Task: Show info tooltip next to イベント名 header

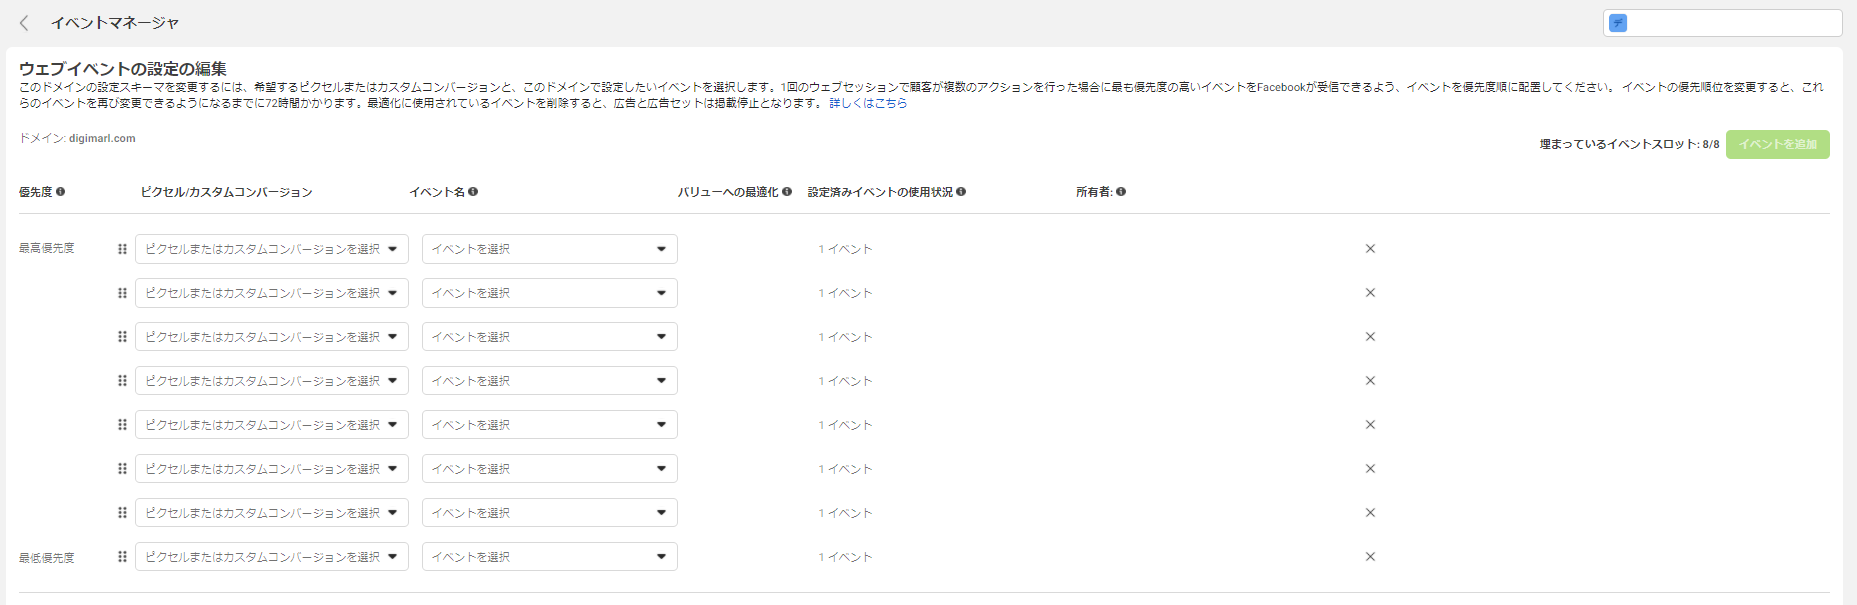Action: click(473, 192)
